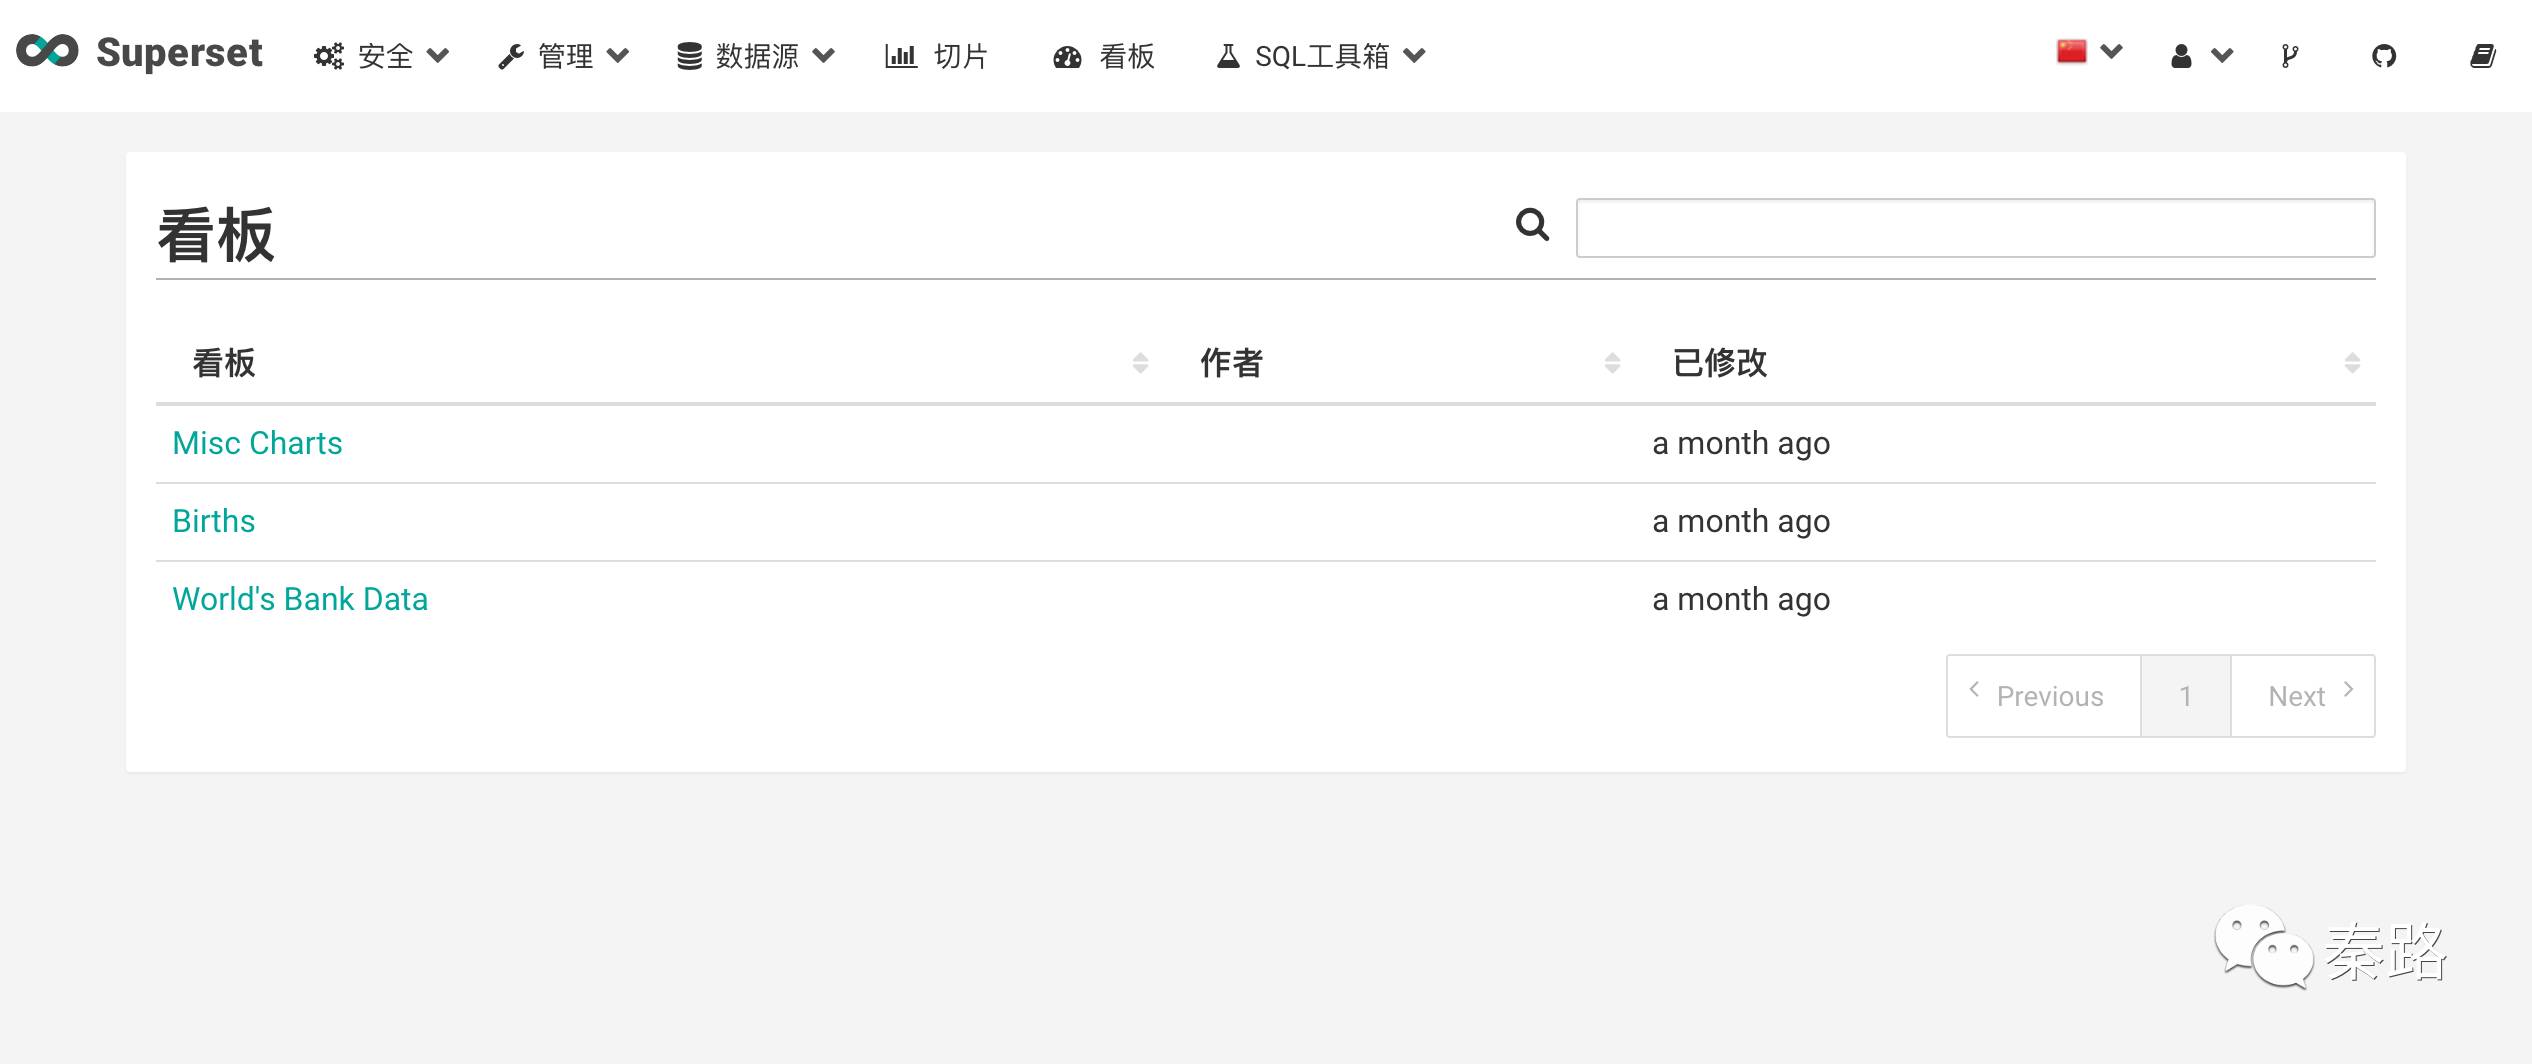2532x1064 pixels.
Task: Open the World's Bank Data dashboard
Action: [x=300, y=599]
